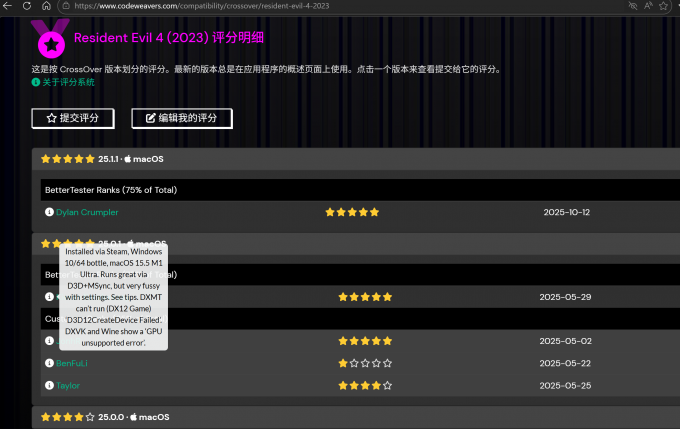This screenshot has height=429, width=680.
Task: Click the browser home icon
Action: (46, 6)
